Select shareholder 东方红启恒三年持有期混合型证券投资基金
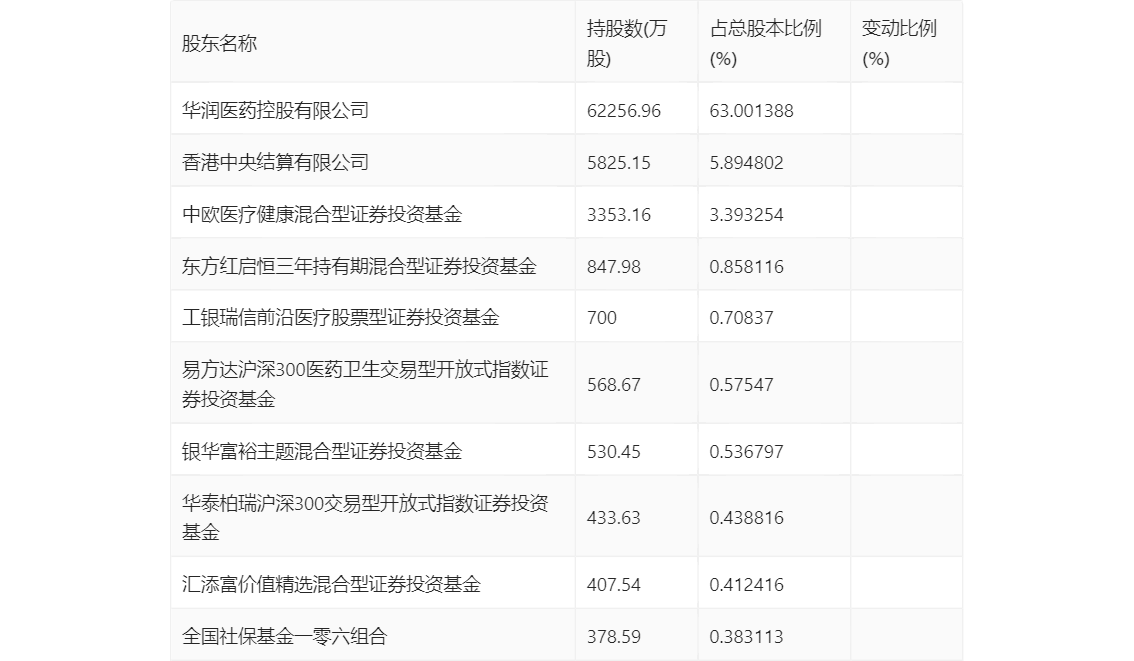The image size is (1134, 661). 359,267
